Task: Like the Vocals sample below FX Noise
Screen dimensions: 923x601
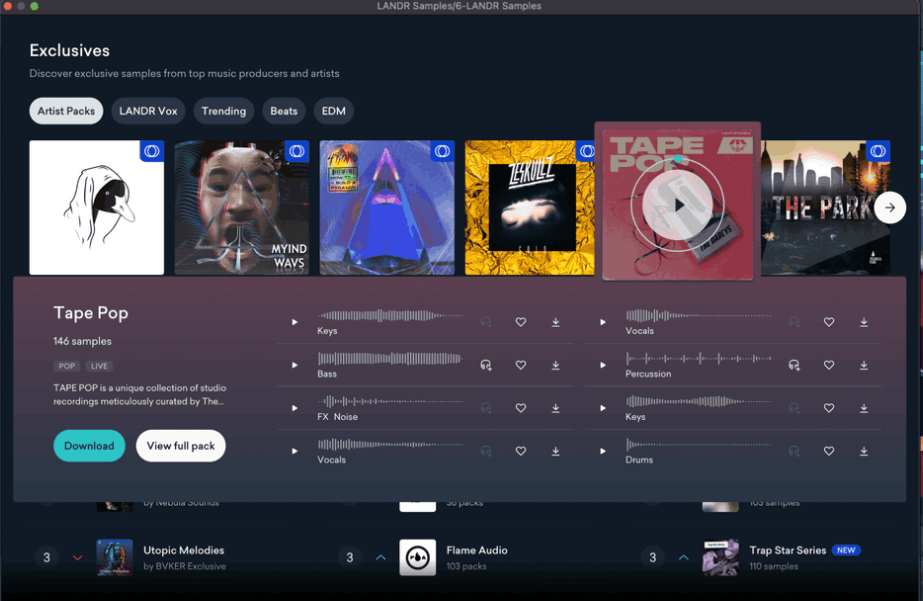Action: (x=521, y=451)
